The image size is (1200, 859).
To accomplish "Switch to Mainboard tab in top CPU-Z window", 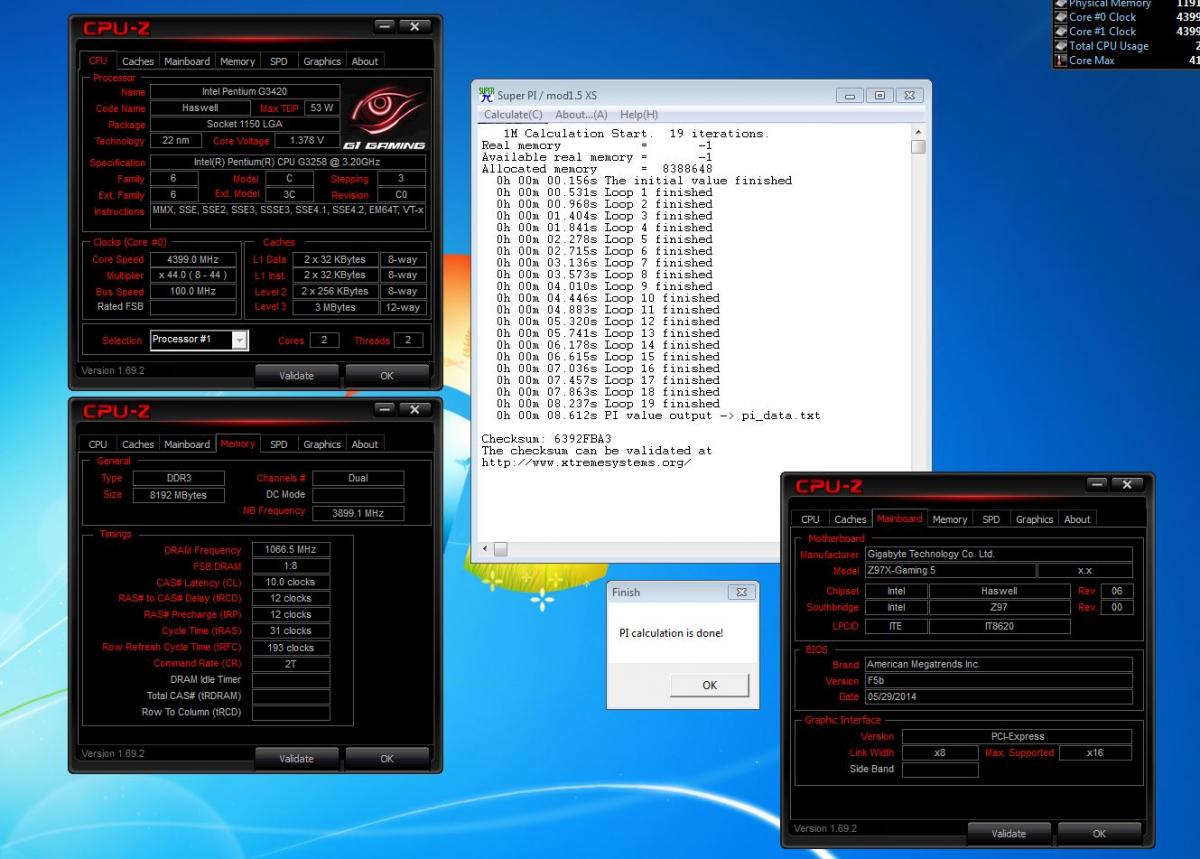I will coord(187,61).
